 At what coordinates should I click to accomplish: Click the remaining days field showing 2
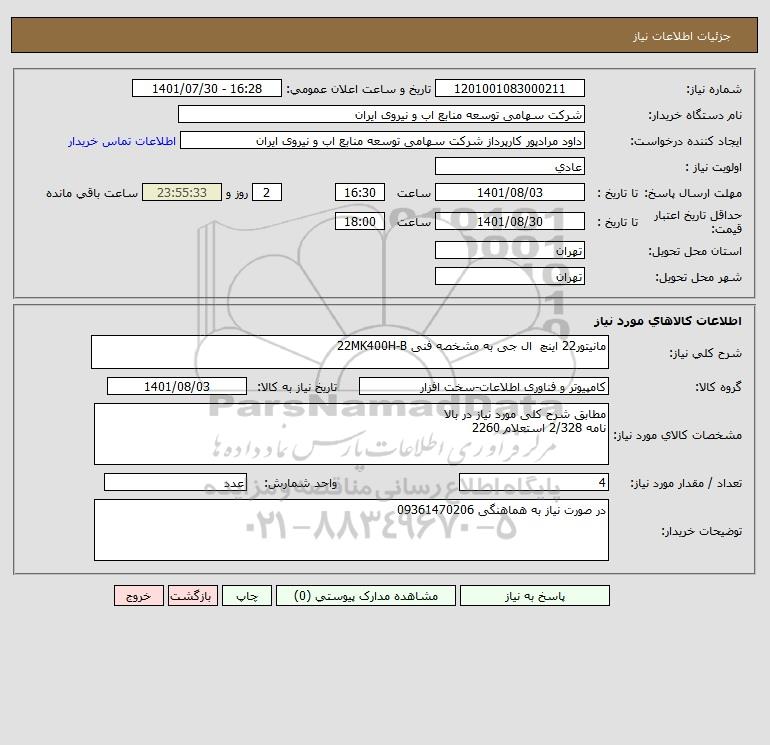pos(267,193)
